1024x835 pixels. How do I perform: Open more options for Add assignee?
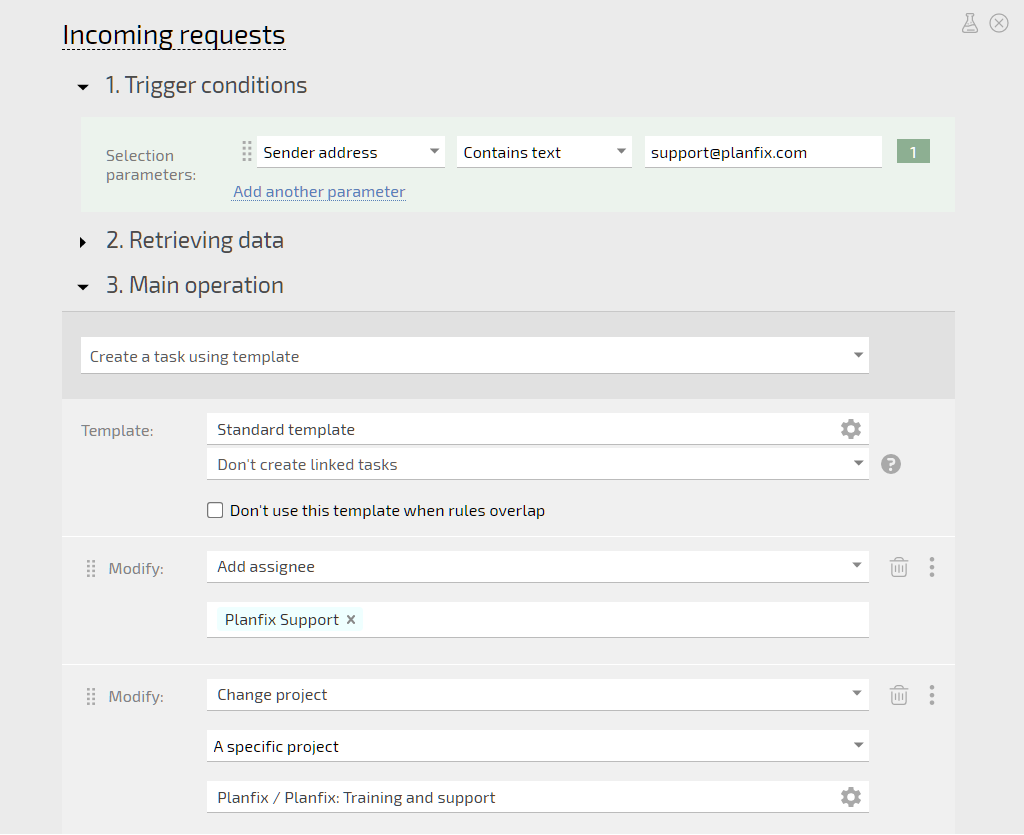pyautogui.click(x=932, y=567)
